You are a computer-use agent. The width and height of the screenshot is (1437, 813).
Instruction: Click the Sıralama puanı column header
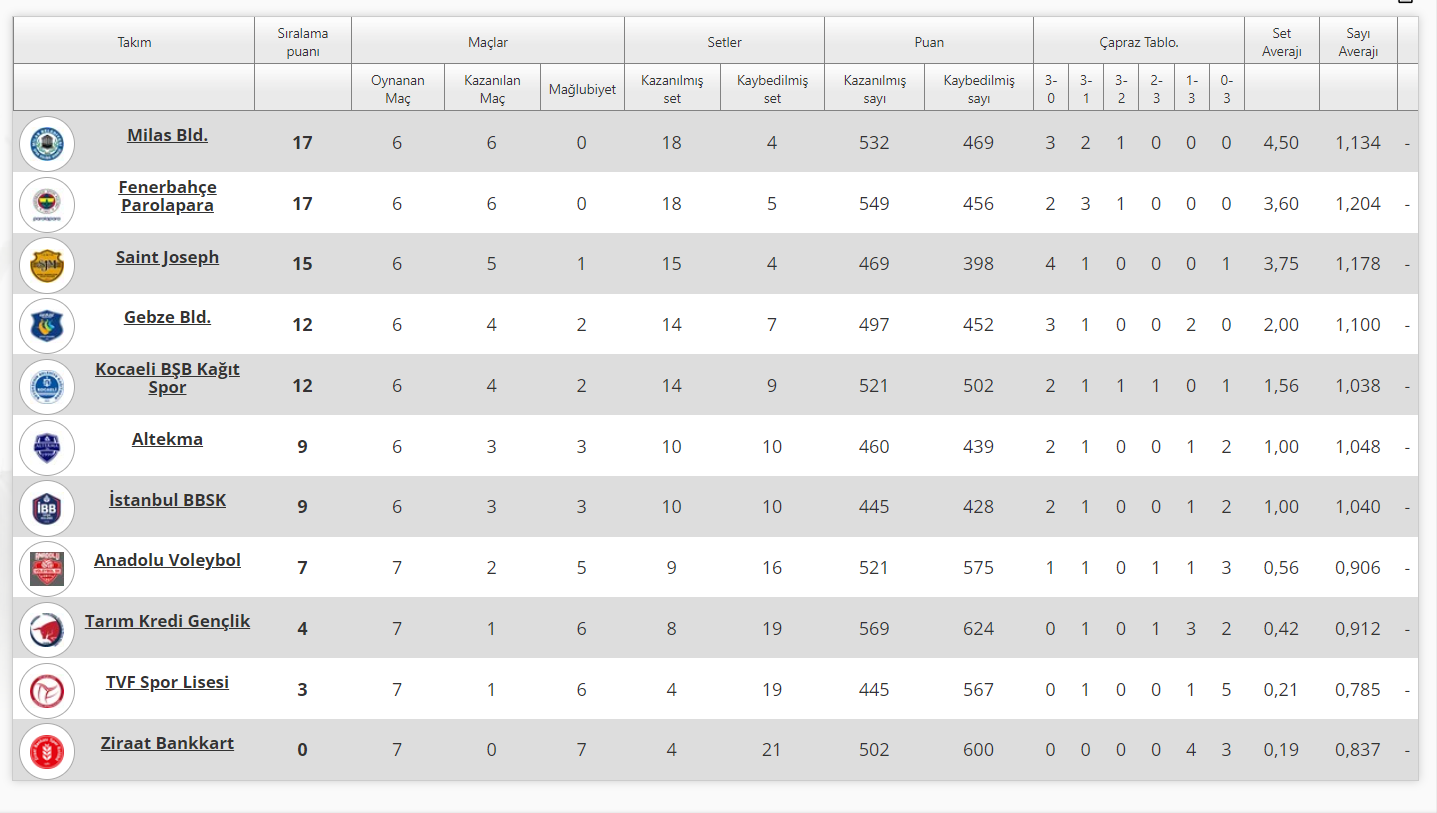coord(302,42)
